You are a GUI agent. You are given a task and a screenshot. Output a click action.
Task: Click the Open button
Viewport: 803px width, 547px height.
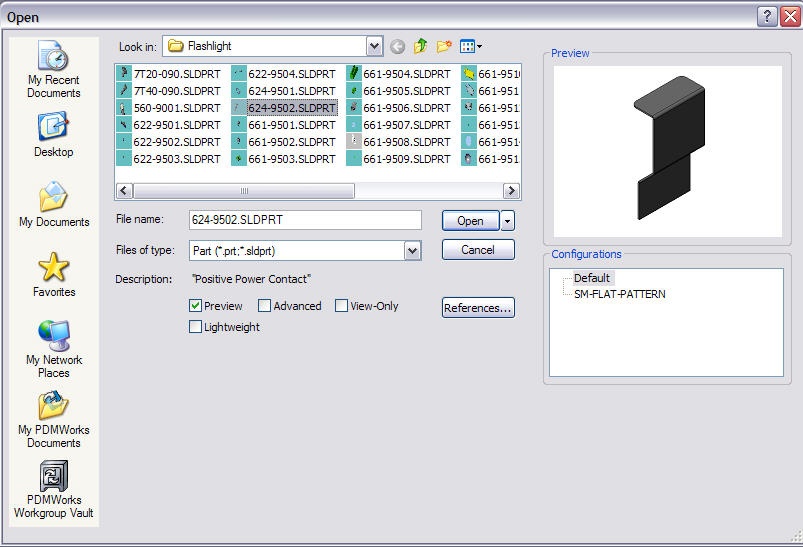[470, 221]
